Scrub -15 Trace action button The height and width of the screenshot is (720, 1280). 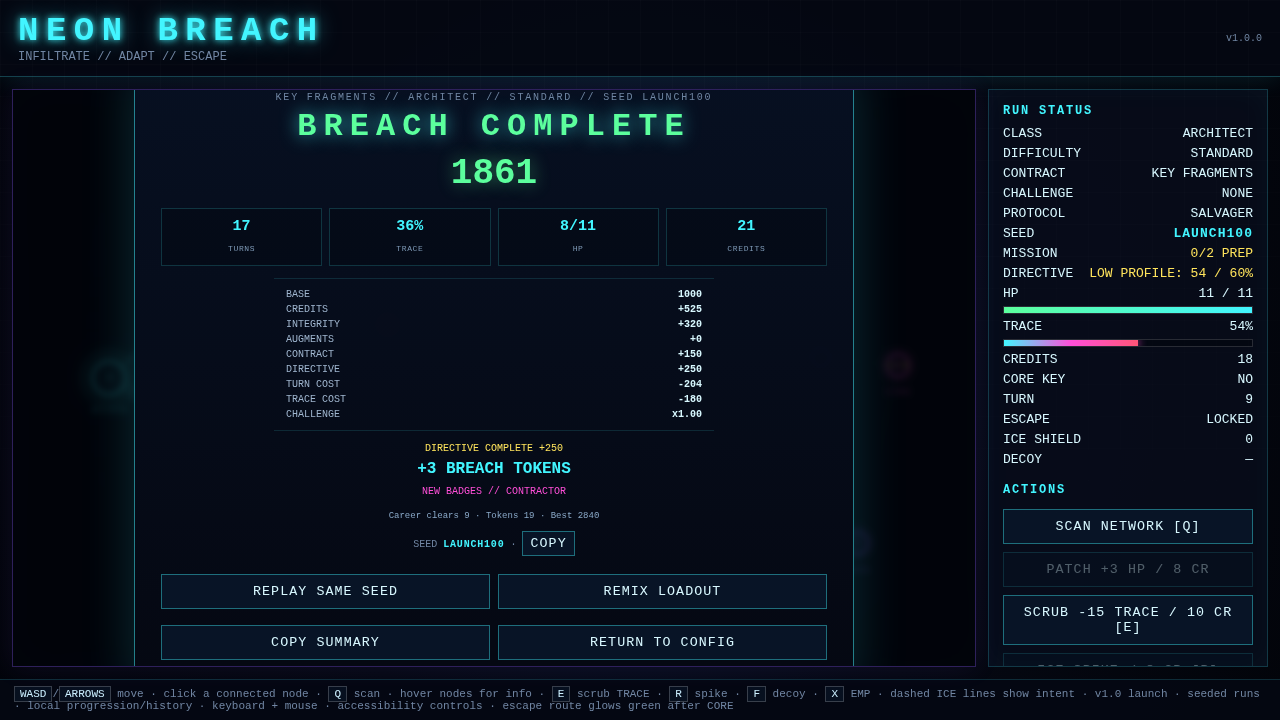pyautogui.click(x=1128, y=620)
